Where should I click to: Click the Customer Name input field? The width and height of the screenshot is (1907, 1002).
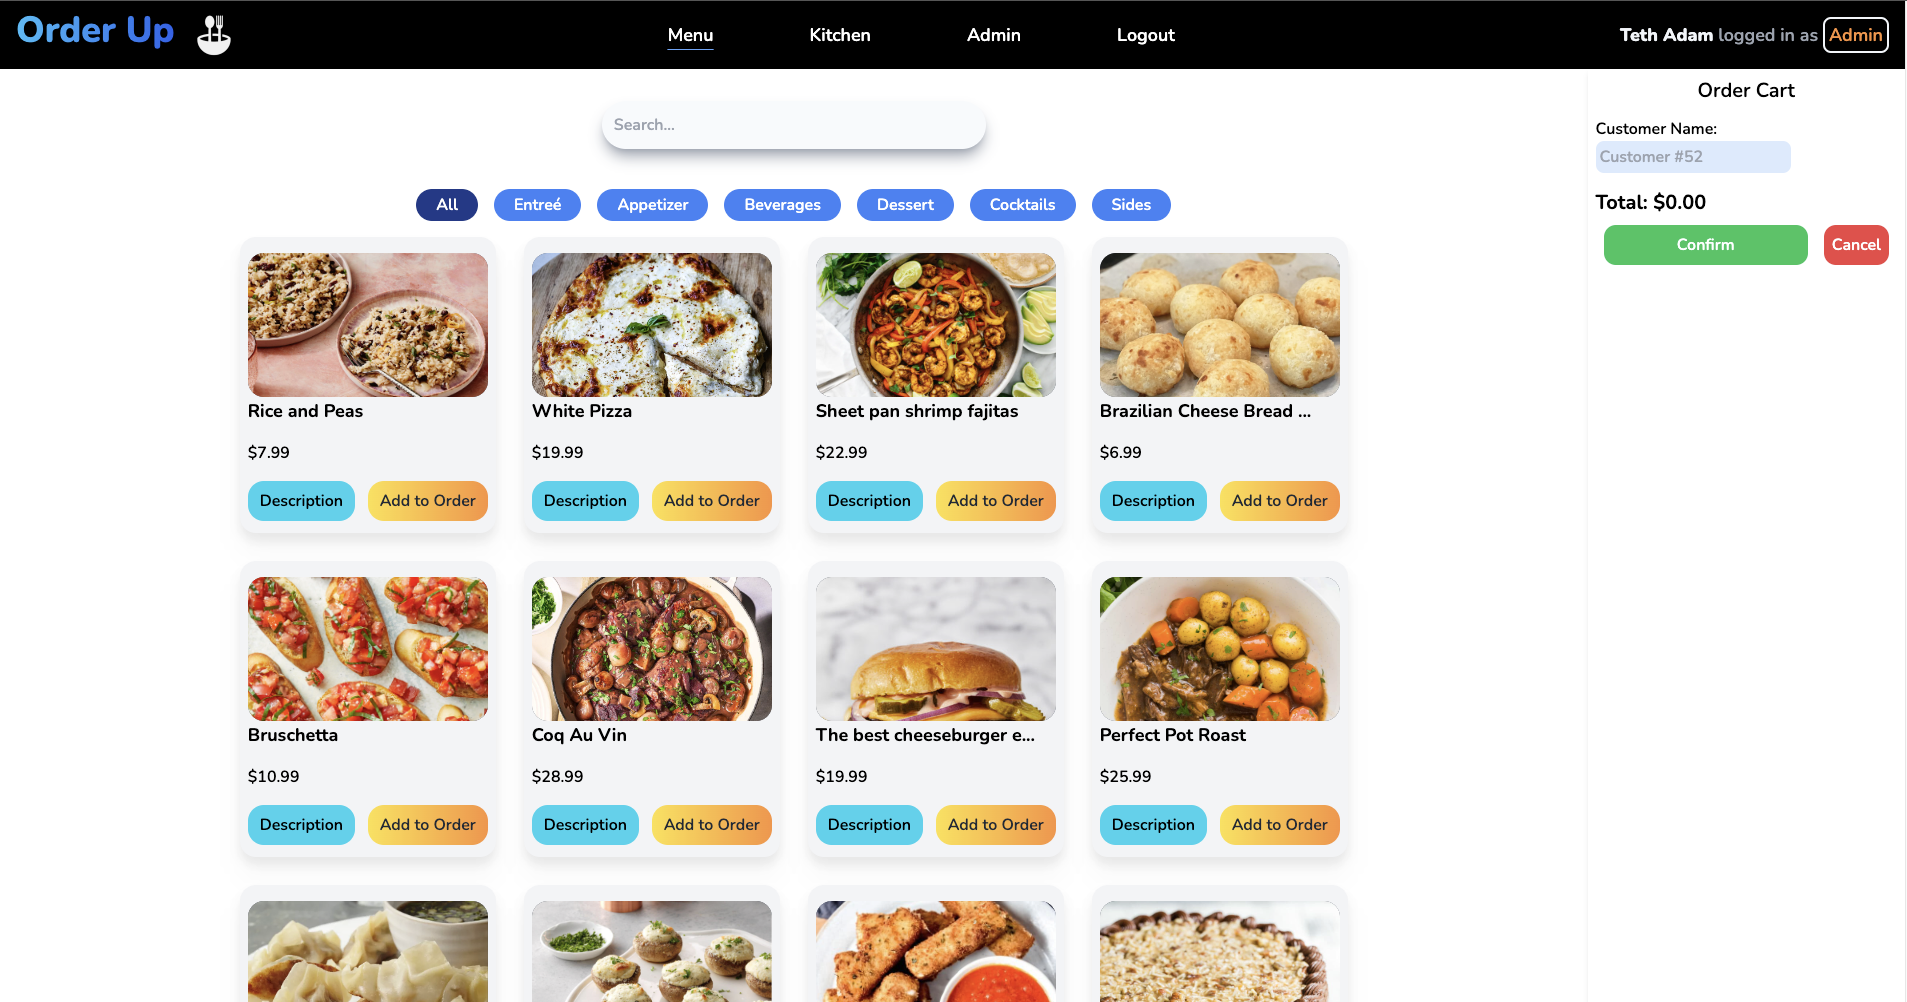1692,157
